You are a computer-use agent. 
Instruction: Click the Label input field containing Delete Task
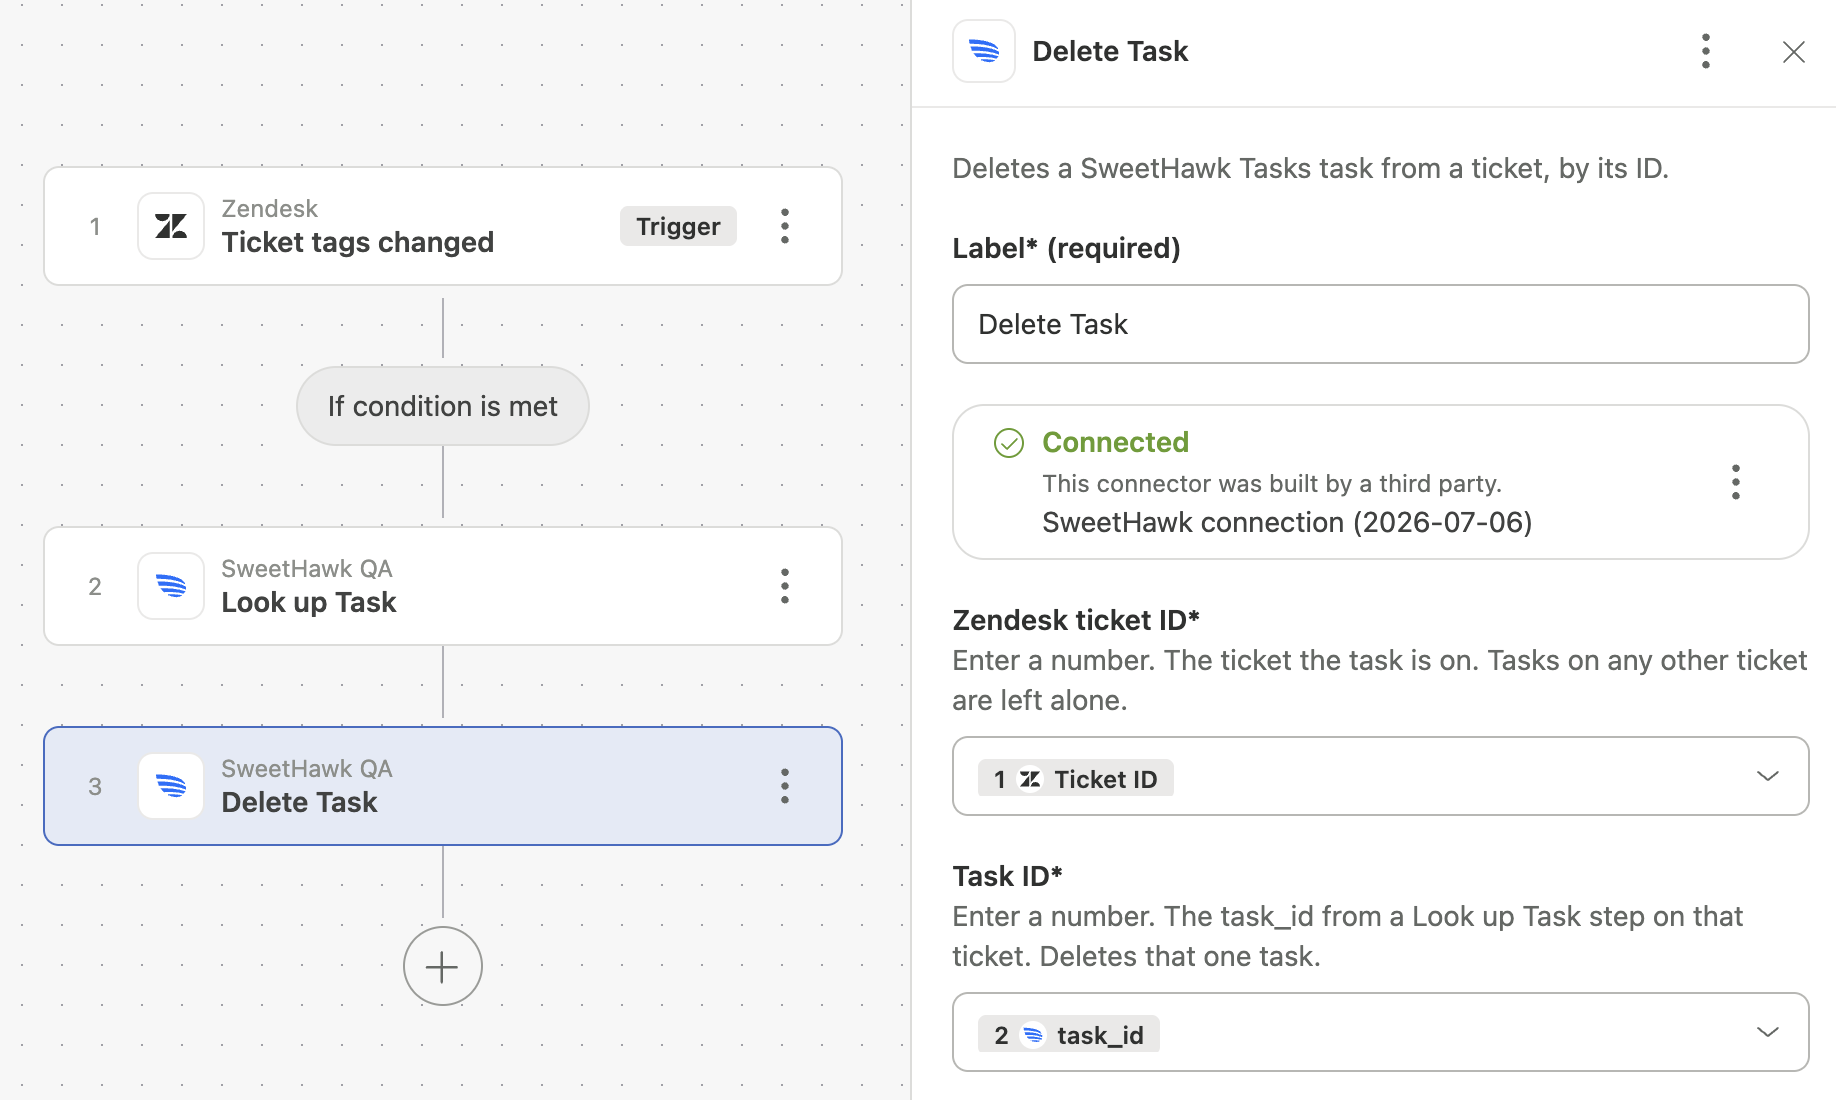click(1381, 324)
